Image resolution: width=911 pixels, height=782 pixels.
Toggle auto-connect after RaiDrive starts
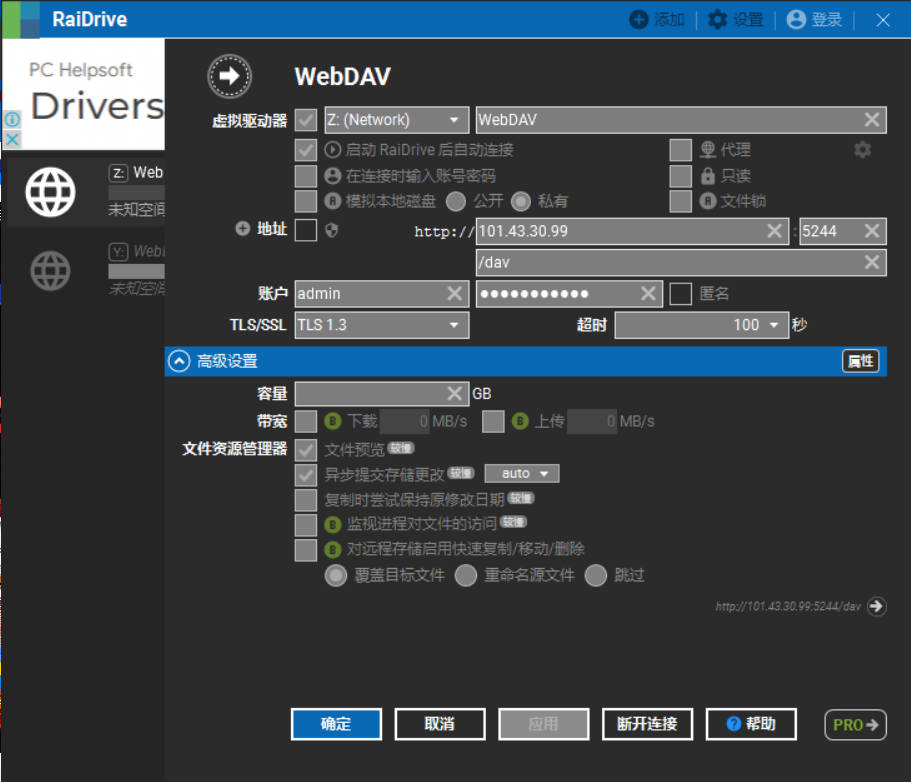click(x=306, y=150)
